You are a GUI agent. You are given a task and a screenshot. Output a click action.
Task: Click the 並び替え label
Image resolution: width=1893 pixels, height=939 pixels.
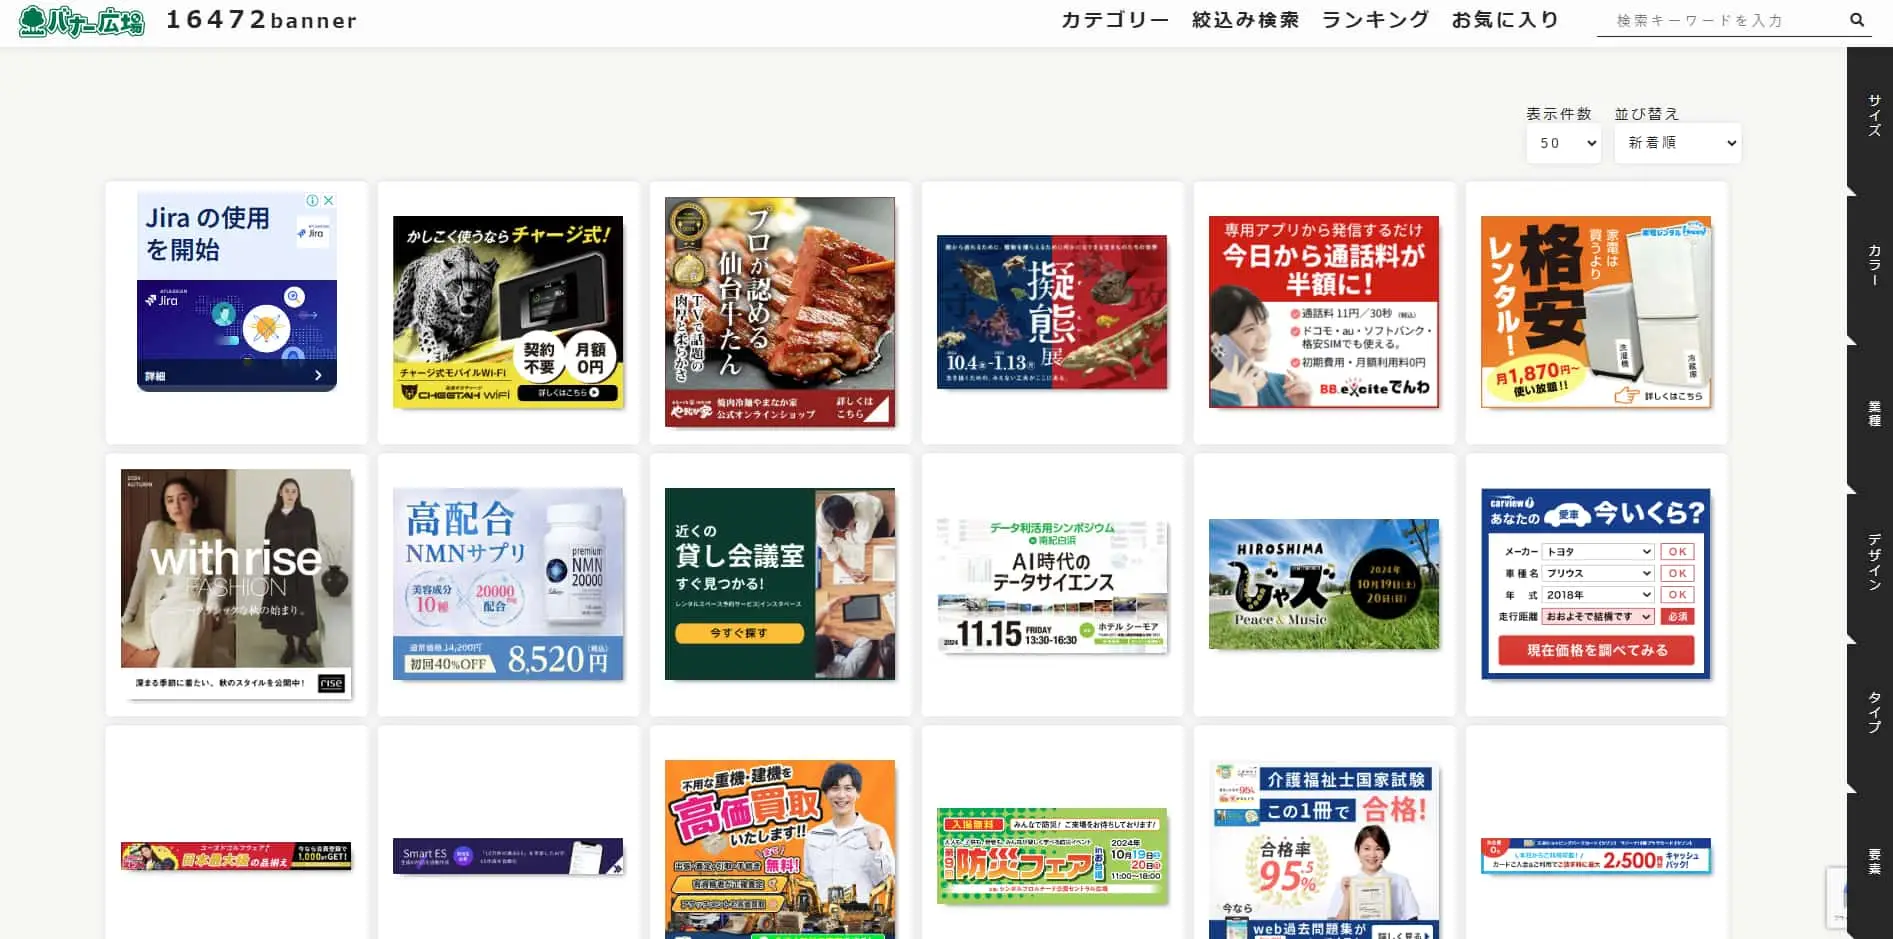pos(1647,114)
